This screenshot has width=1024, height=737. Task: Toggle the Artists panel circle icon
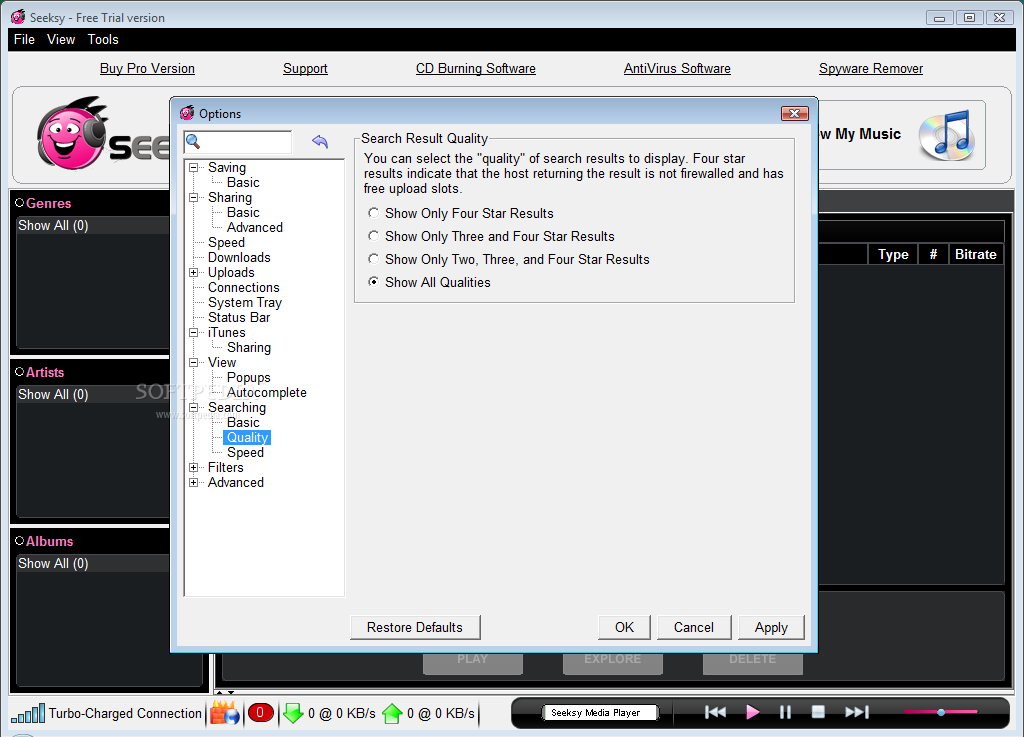click(x=20, y=372)
